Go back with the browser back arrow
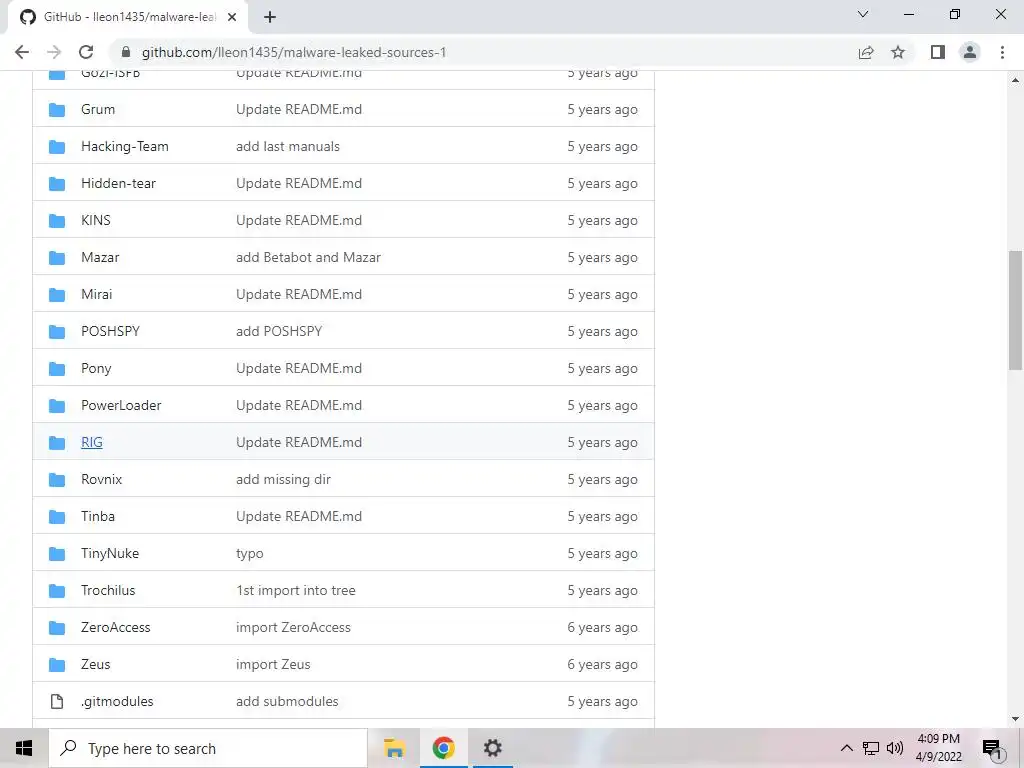 point(22,52)
